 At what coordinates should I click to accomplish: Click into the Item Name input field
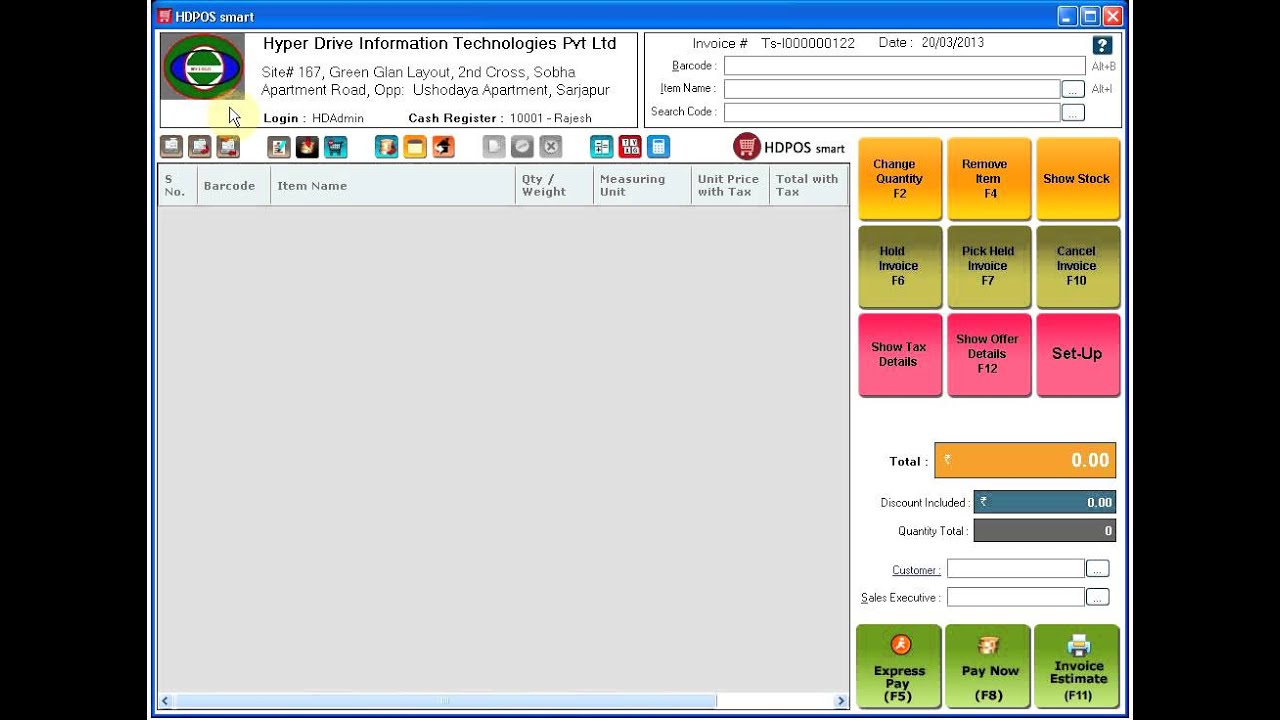click(892, 89)
